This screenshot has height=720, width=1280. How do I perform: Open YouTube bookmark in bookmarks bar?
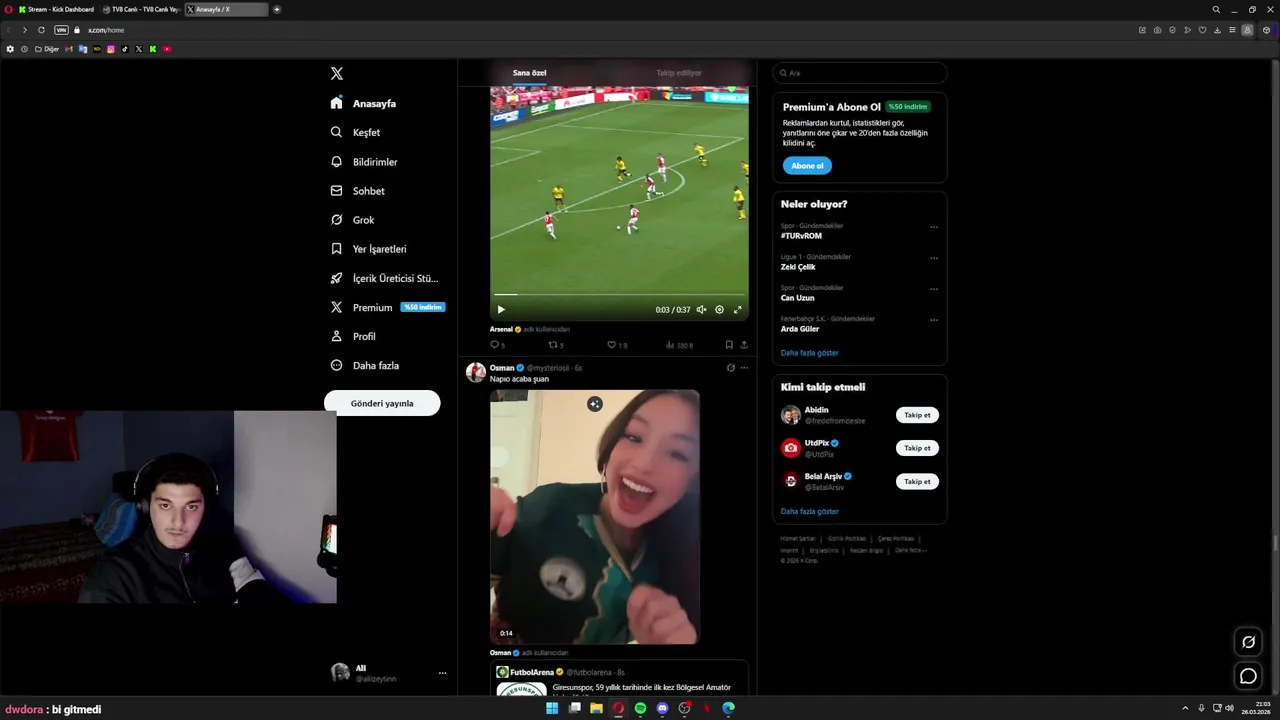click(x=167, y=49)
